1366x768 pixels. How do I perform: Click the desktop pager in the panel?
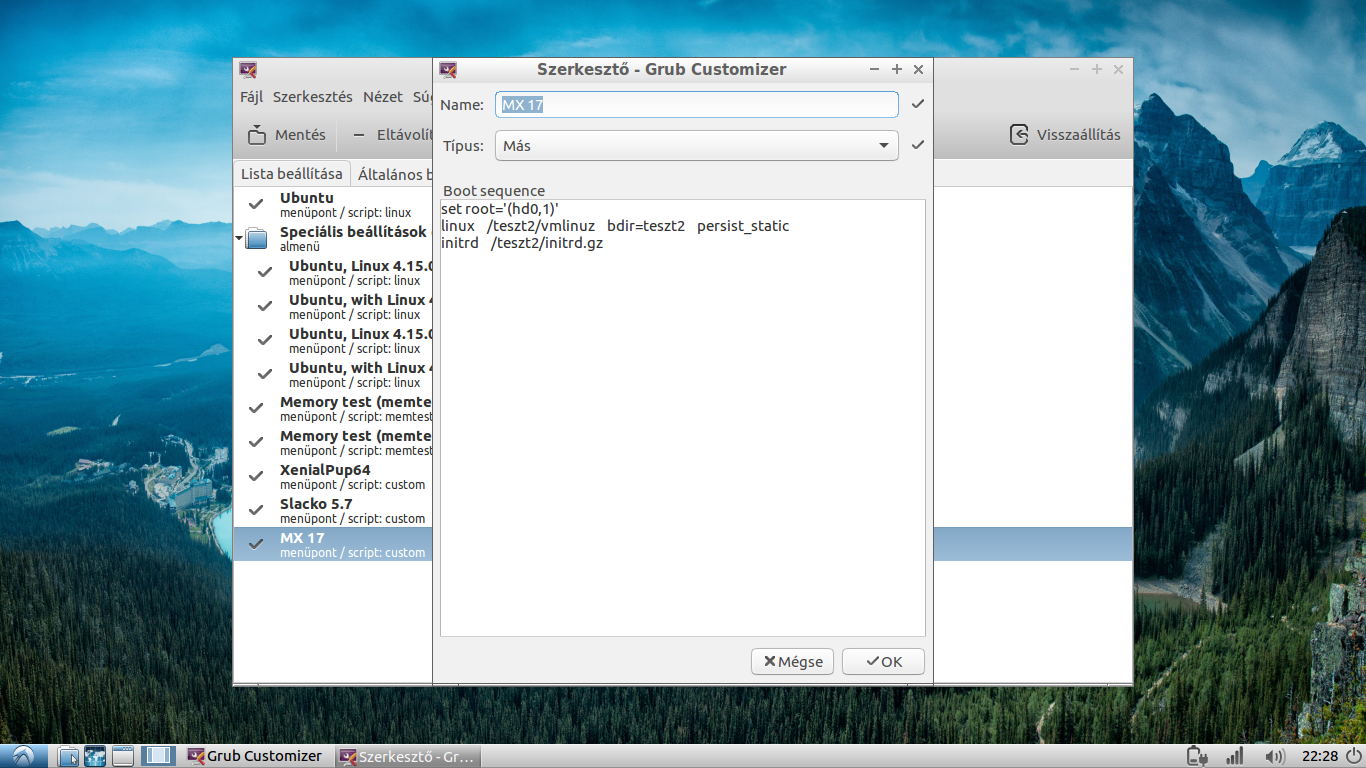click(158, 756)
